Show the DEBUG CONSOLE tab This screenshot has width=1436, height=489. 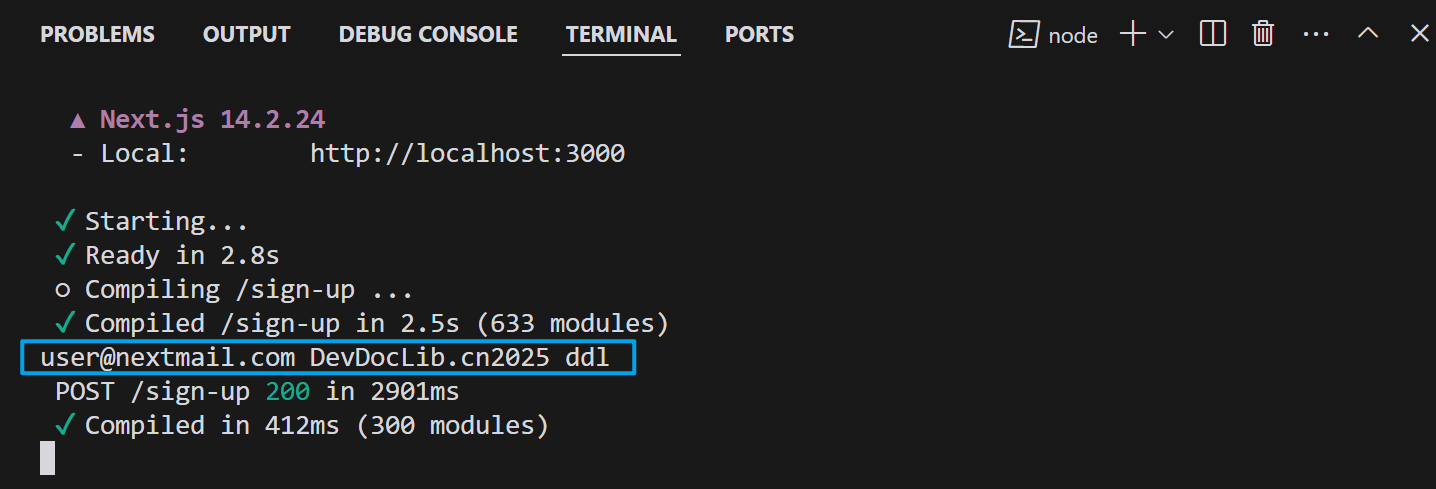[428, 34]
